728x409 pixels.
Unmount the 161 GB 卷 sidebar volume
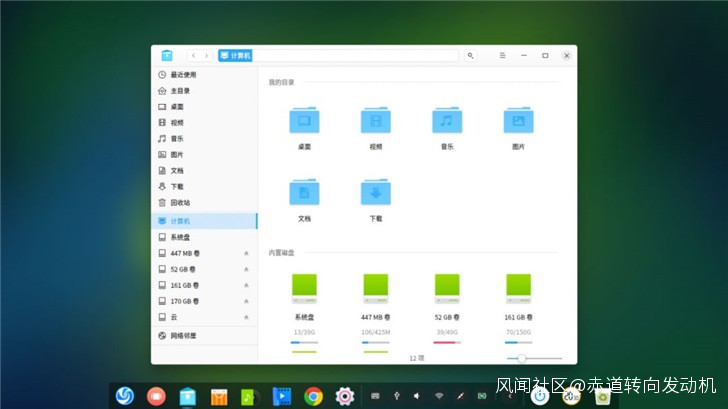tap(246, 285)
